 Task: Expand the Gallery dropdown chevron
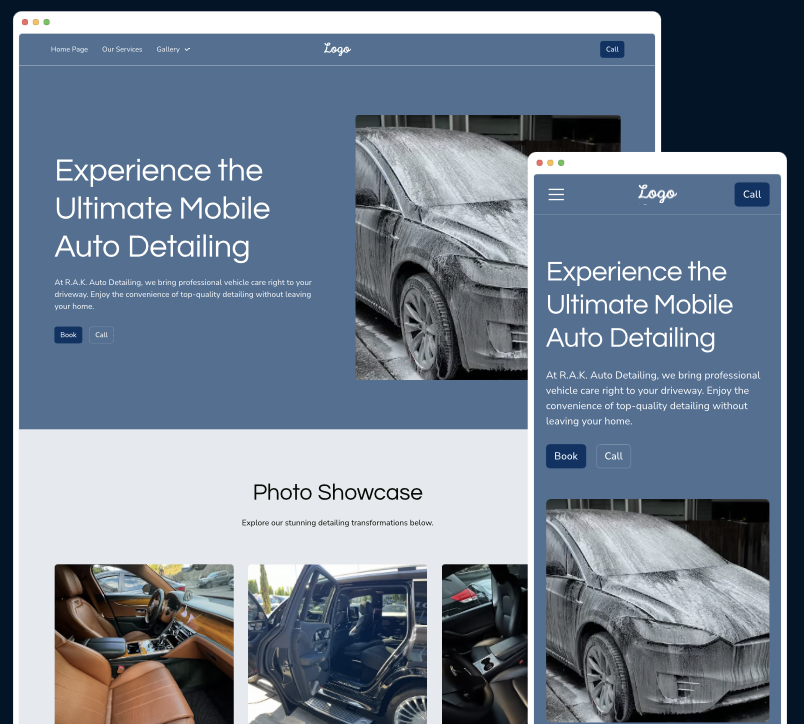[x=187, y=49]
